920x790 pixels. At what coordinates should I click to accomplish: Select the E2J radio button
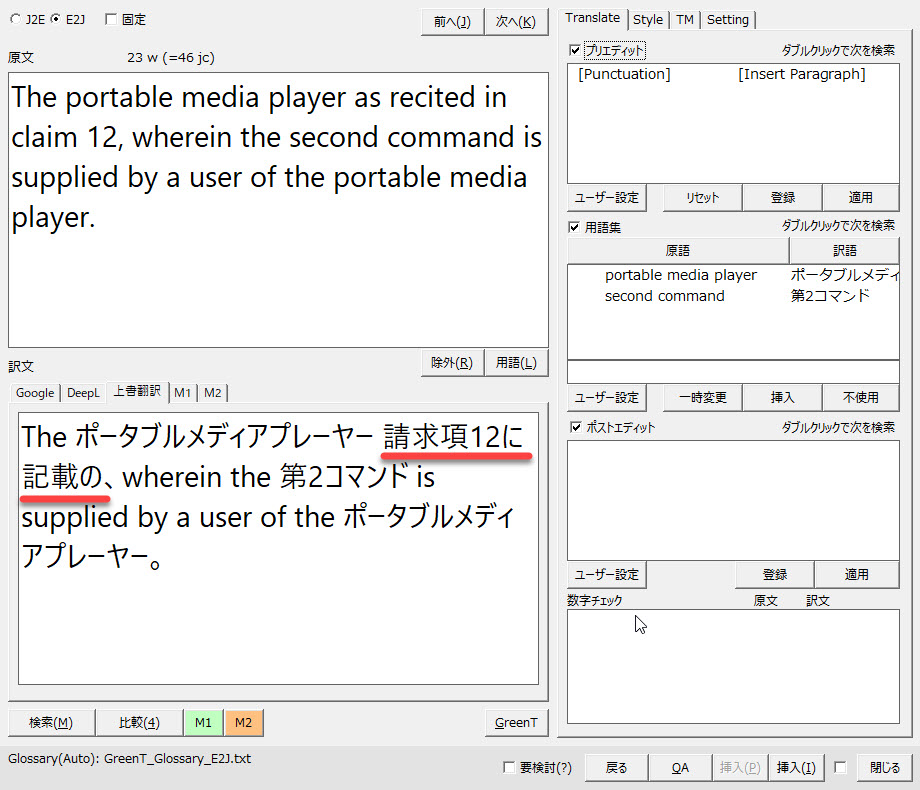(x=56, y=19)
